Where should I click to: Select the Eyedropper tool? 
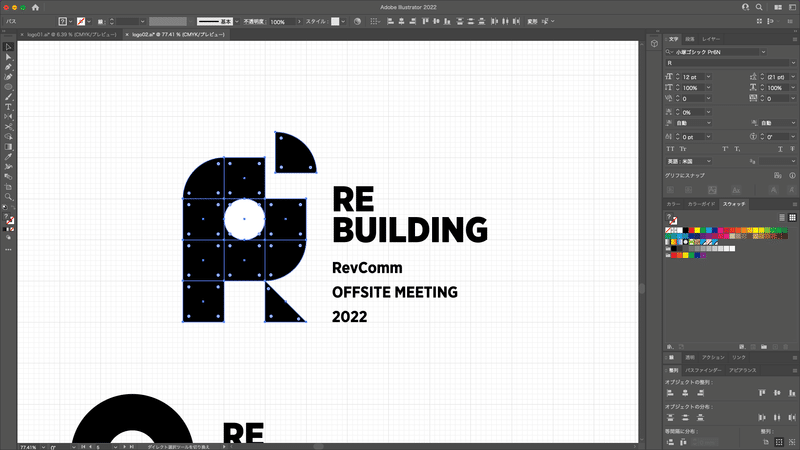pos(8,157)
